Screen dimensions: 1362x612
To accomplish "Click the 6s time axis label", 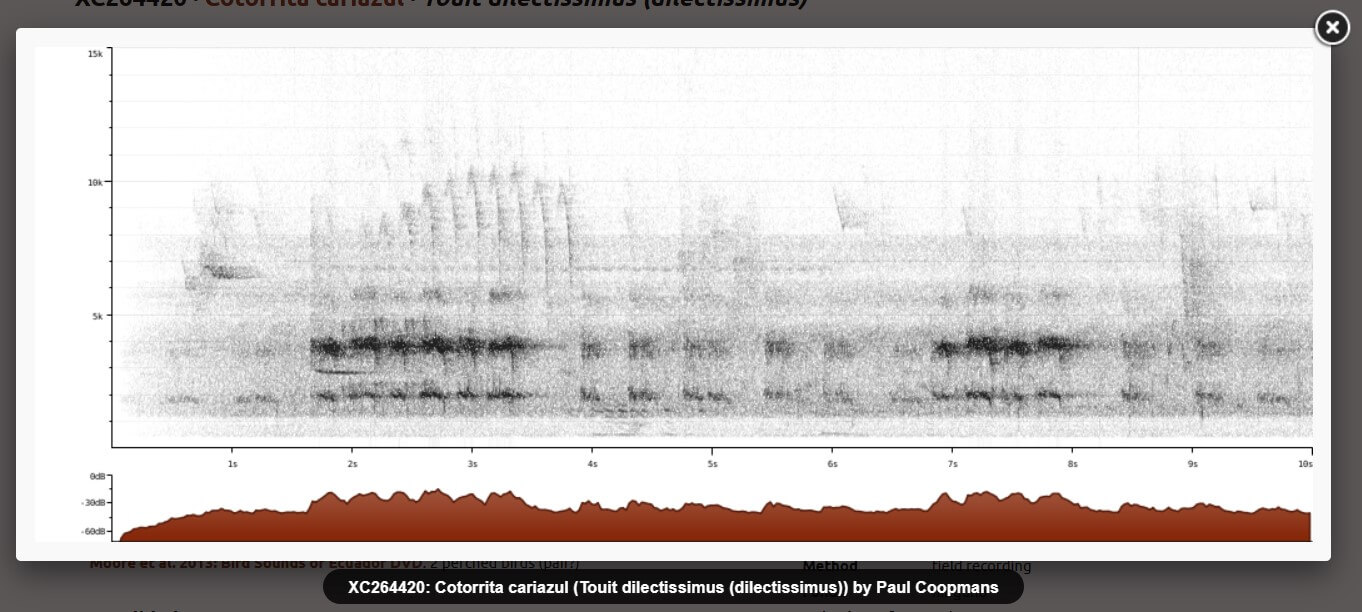I will (832, 464).
